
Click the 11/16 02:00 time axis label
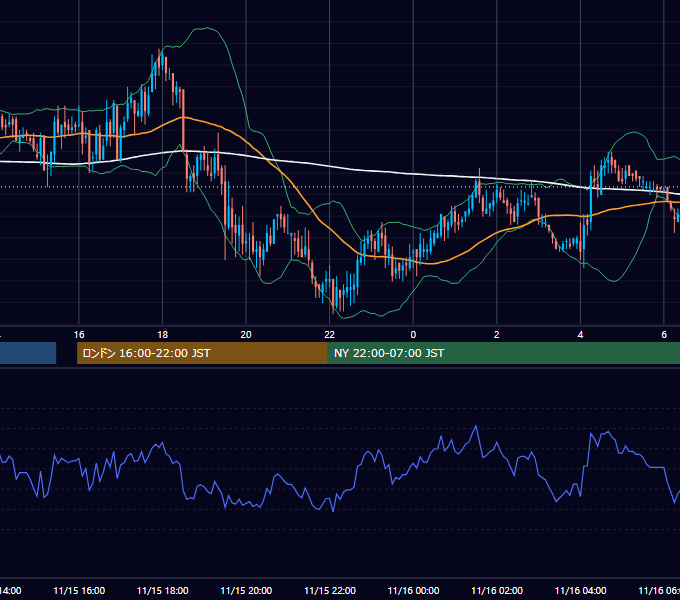497,590
